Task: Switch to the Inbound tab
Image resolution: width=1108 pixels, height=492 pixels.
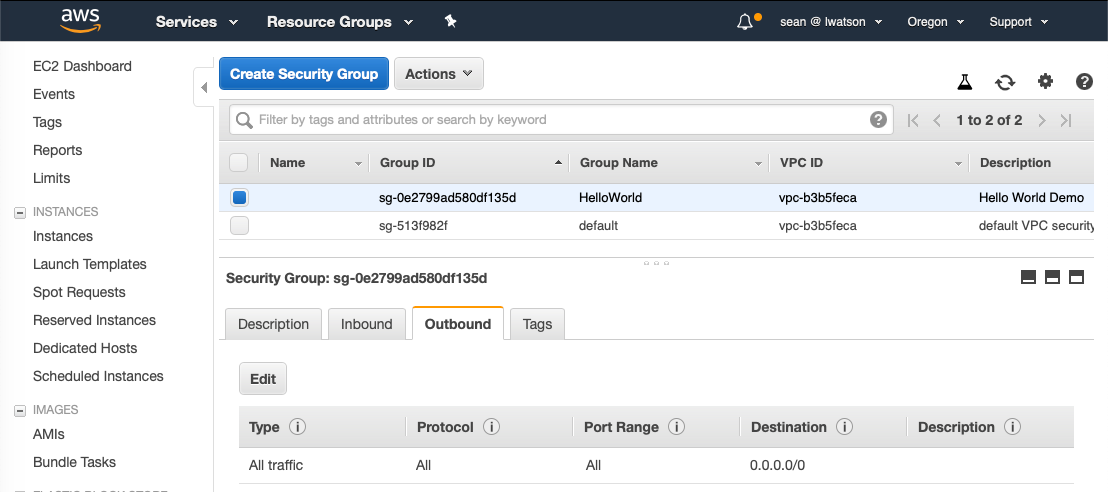Action: [367, 324]
